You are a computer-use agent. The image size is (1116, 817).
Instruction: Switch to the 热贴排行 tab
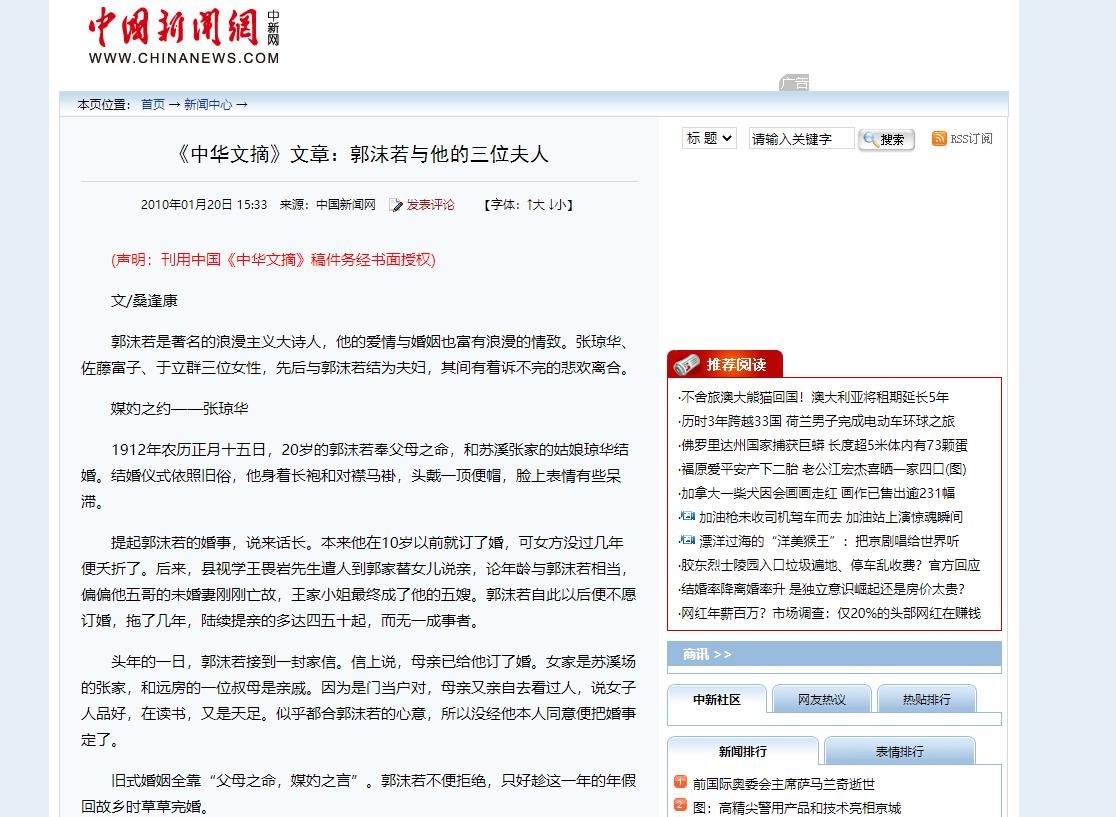(x=927, y=700)
